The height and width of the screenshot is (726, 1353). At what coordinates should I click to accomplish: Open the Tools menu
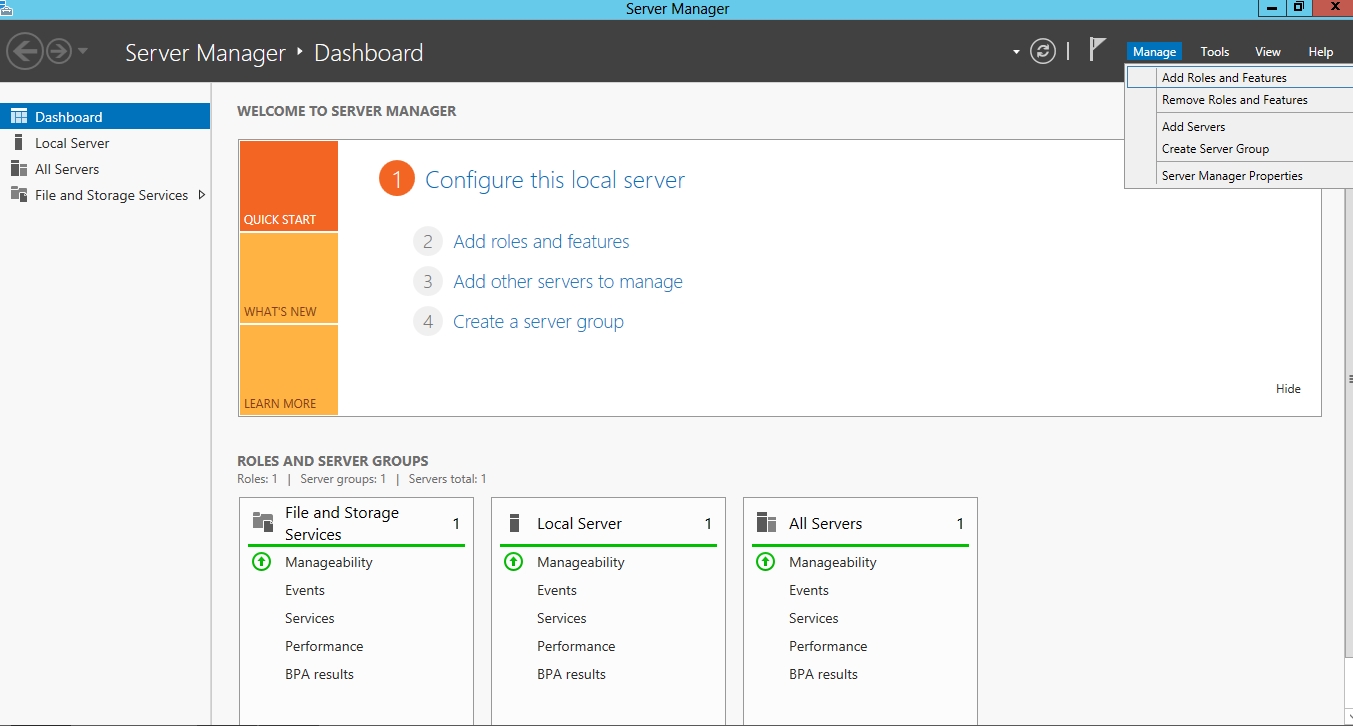(1214, 52)
